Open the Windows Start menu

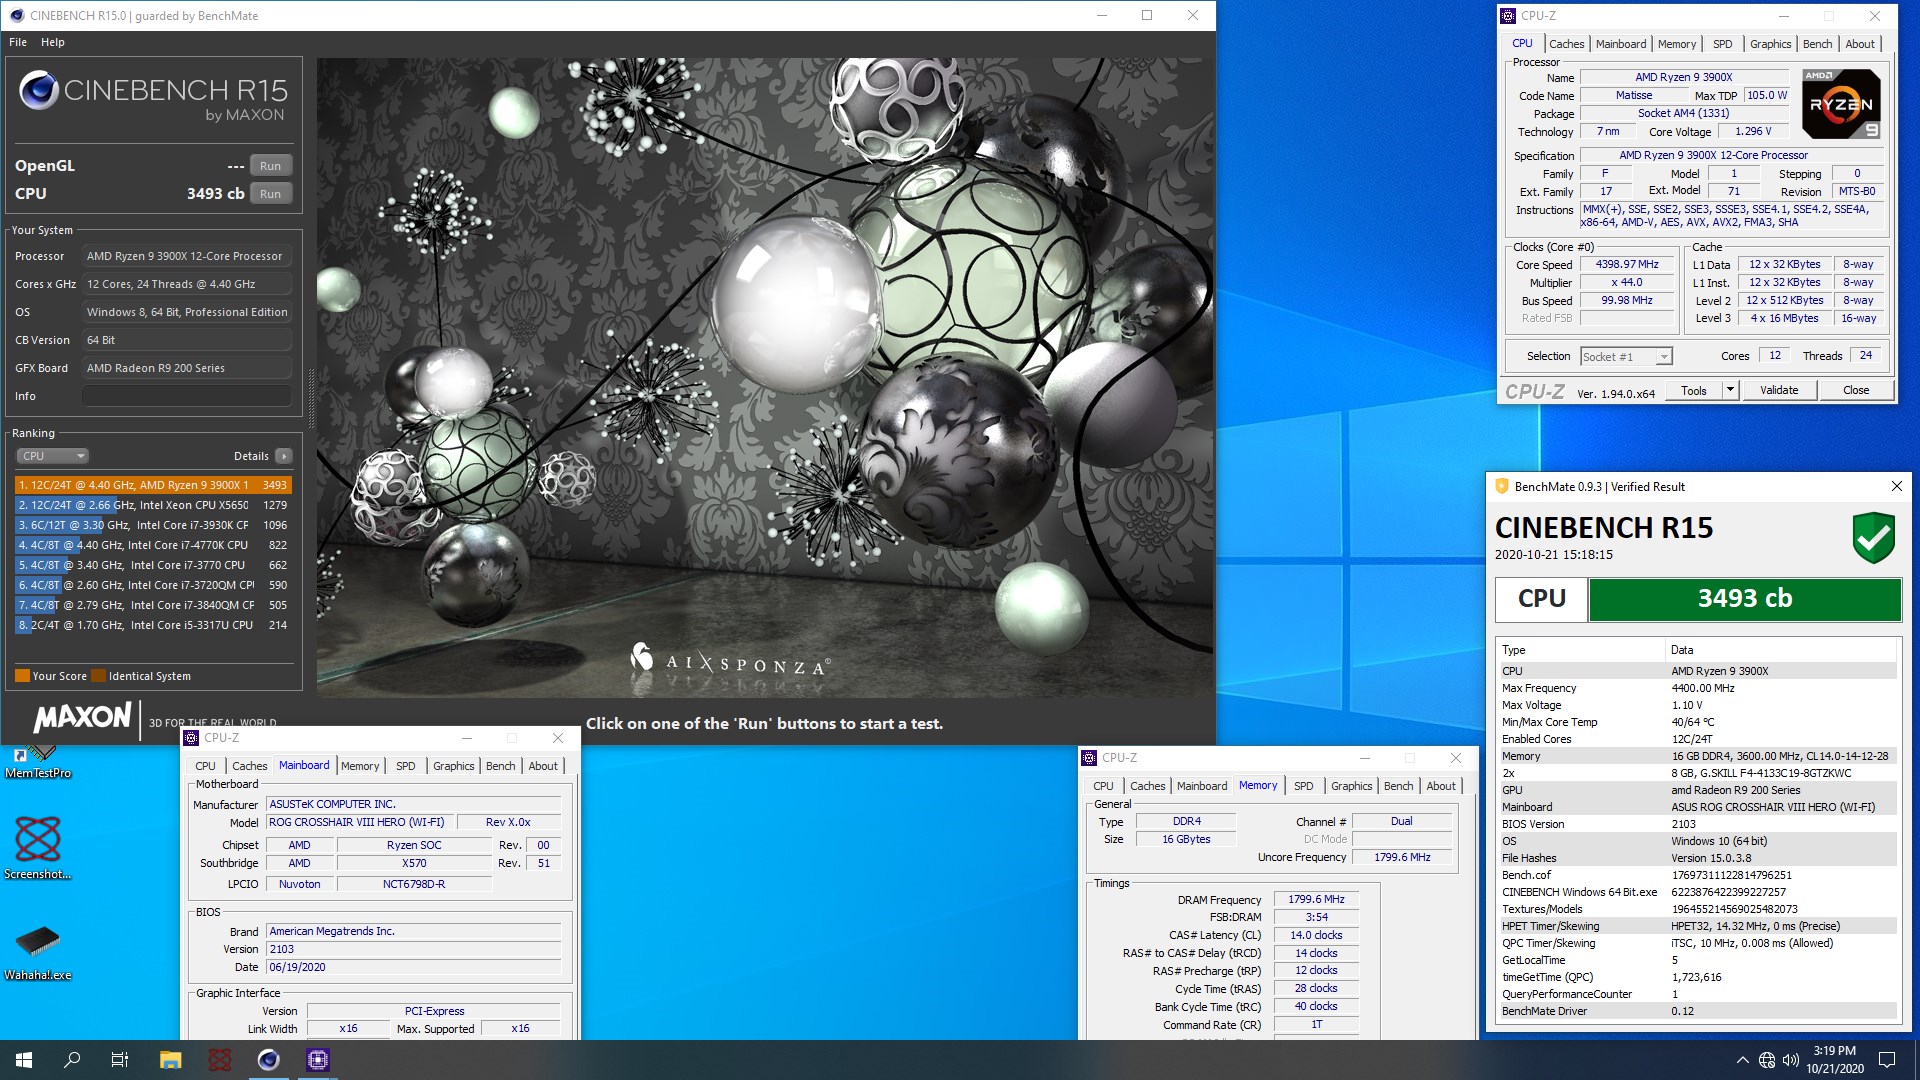coord(24,1060)
